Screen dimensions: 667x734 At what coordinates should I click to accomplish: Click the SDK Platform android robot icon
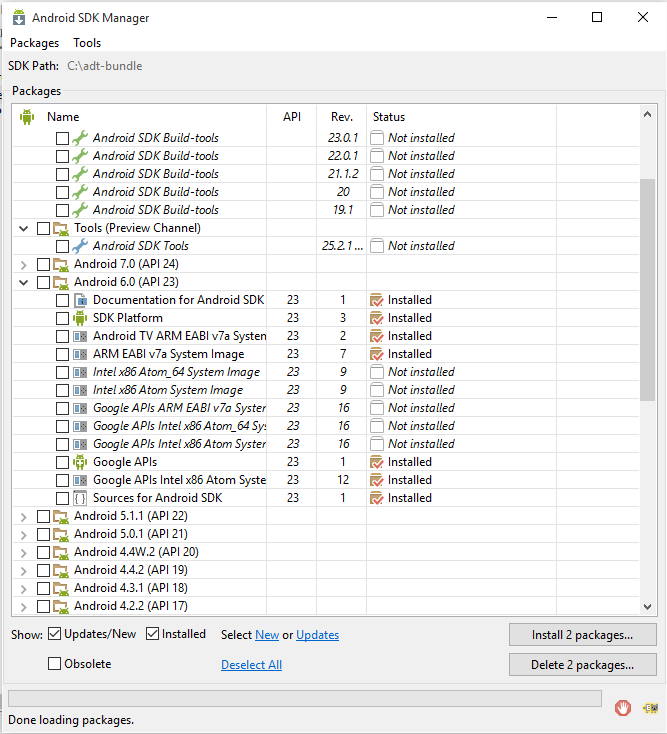pyautogui.click(x=80, y=318)
